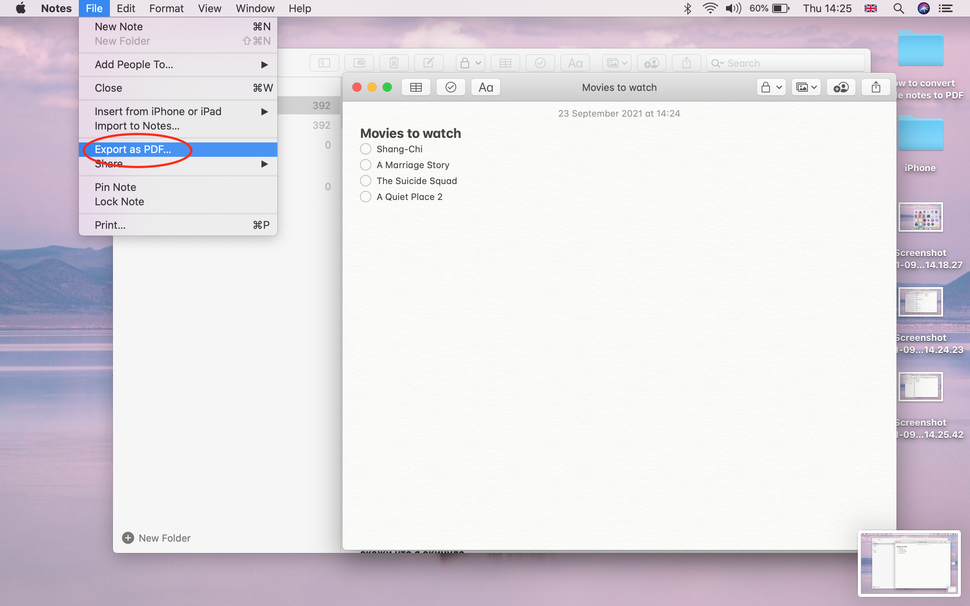Click the collaboration icon in the note toolbar
Image resolution: width=970 pixels, height=606 pixels.
841,87
